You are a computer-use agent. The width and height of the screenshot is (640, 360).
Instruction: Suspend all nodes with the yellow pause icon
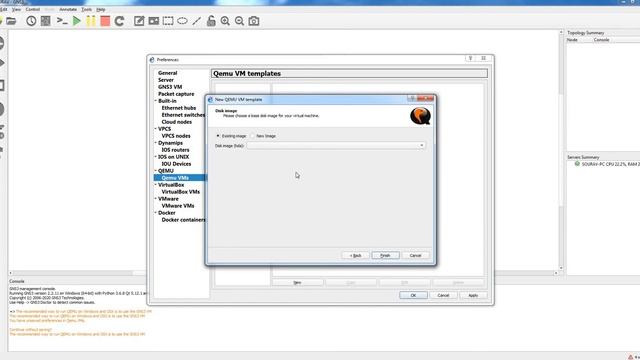tap(91, 21)
